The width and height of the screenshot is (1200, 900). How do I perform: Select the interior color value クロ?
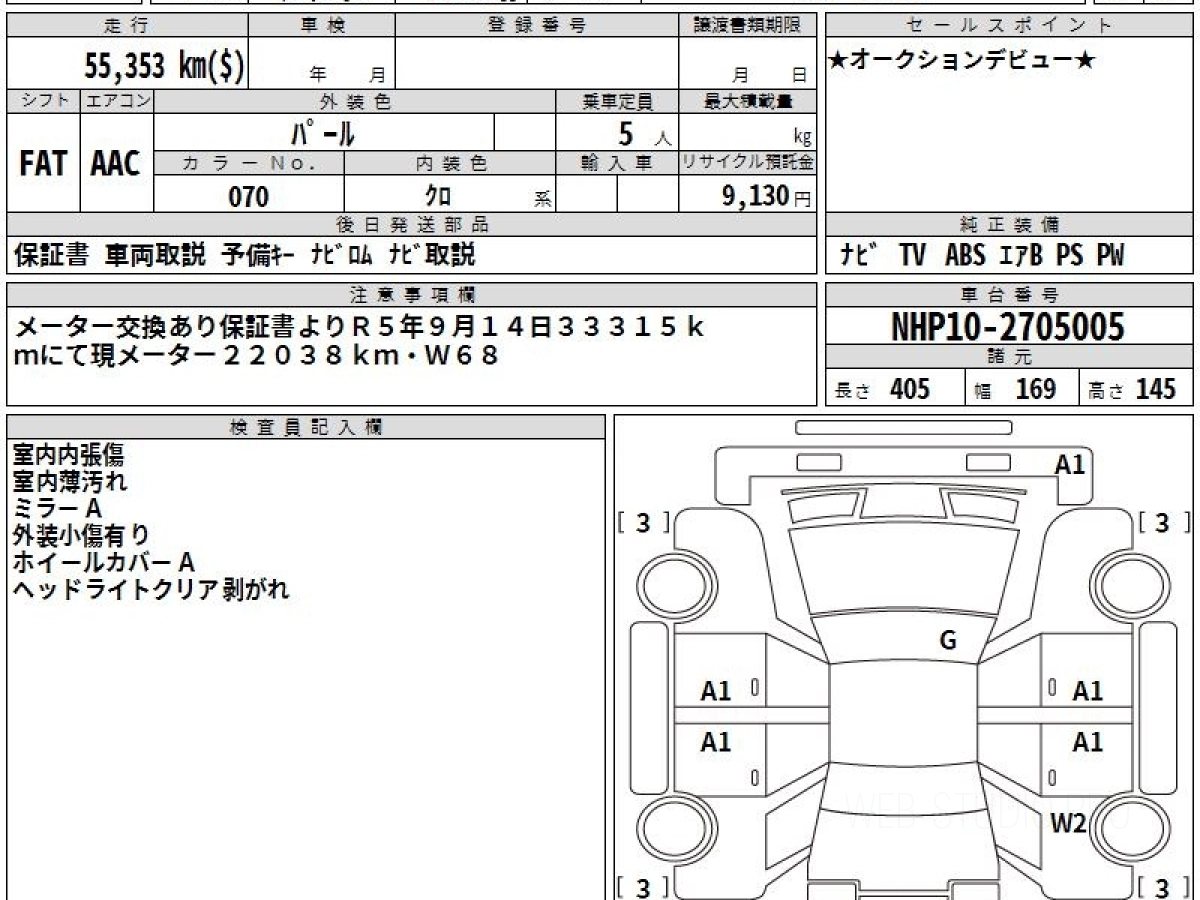point(437,197)
